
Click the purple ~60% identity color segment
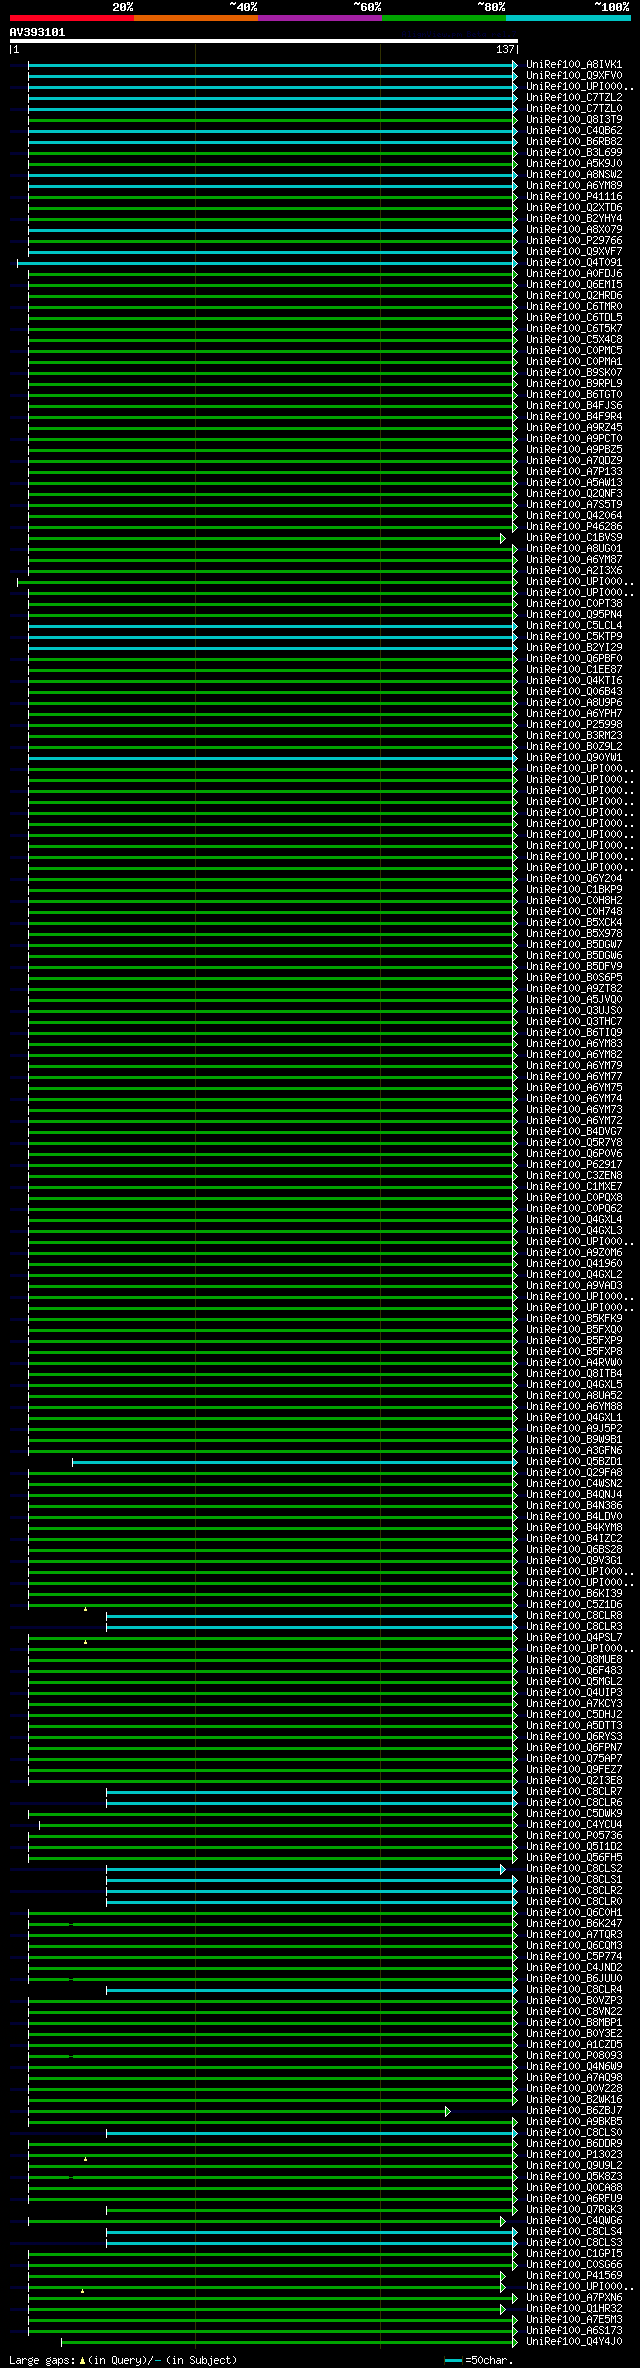320,18
